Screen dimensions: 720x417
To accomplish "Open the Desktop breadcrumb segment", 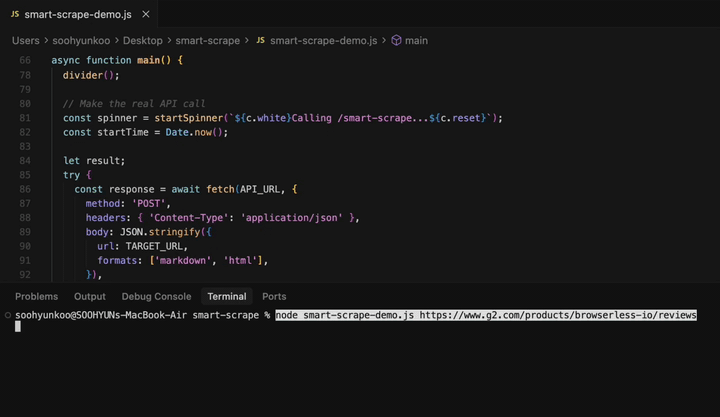I will [x=142, y=40].
